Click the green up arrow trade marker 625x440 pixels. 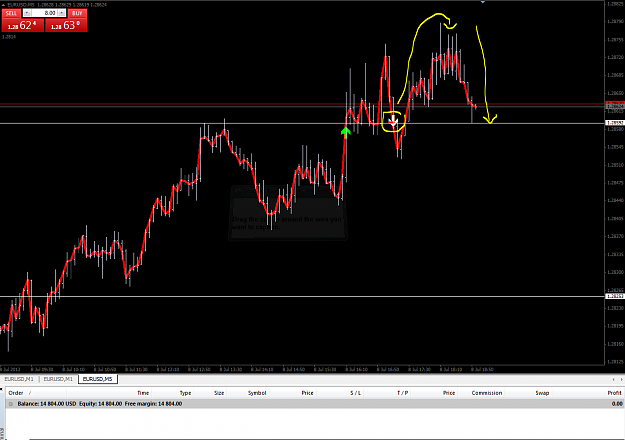pos(346,132)
